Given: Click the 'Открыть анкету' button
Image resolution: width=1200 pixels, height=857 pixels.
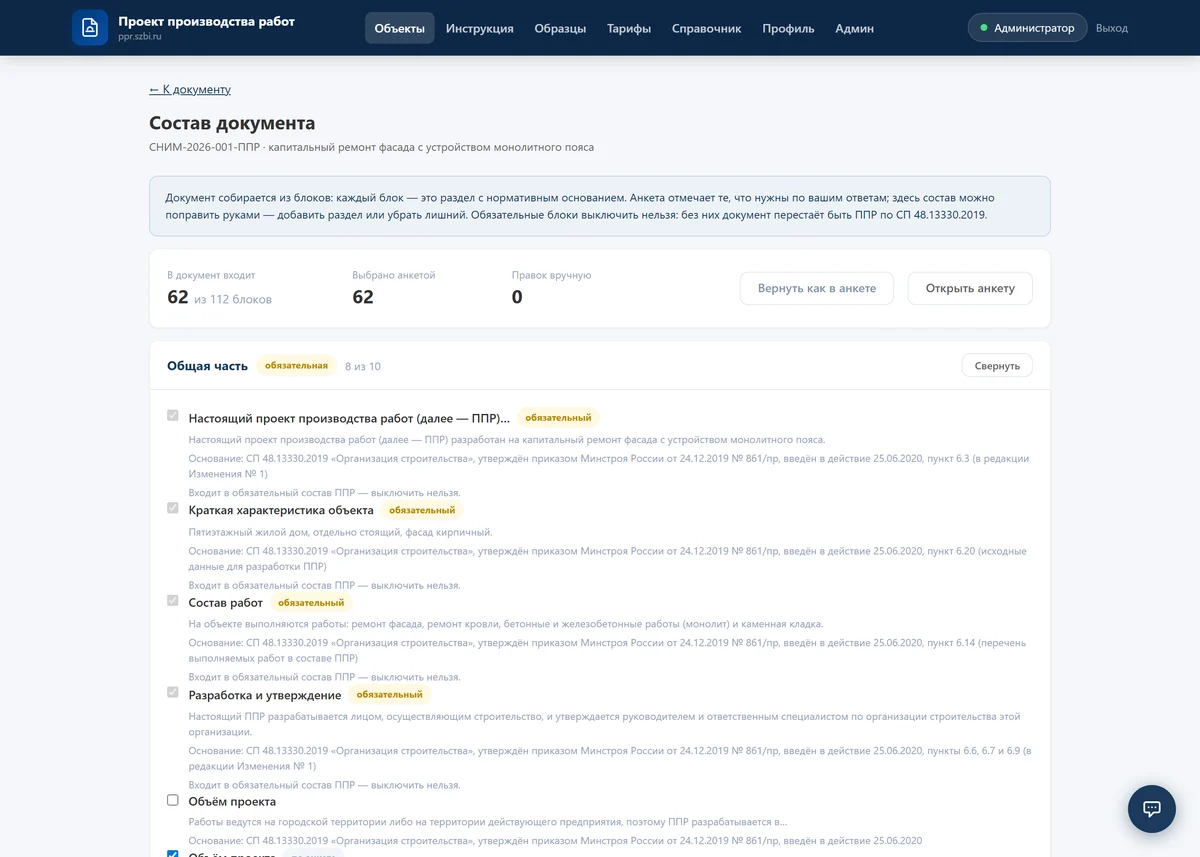Looking at the screenshot, I should tap(970, 288).
